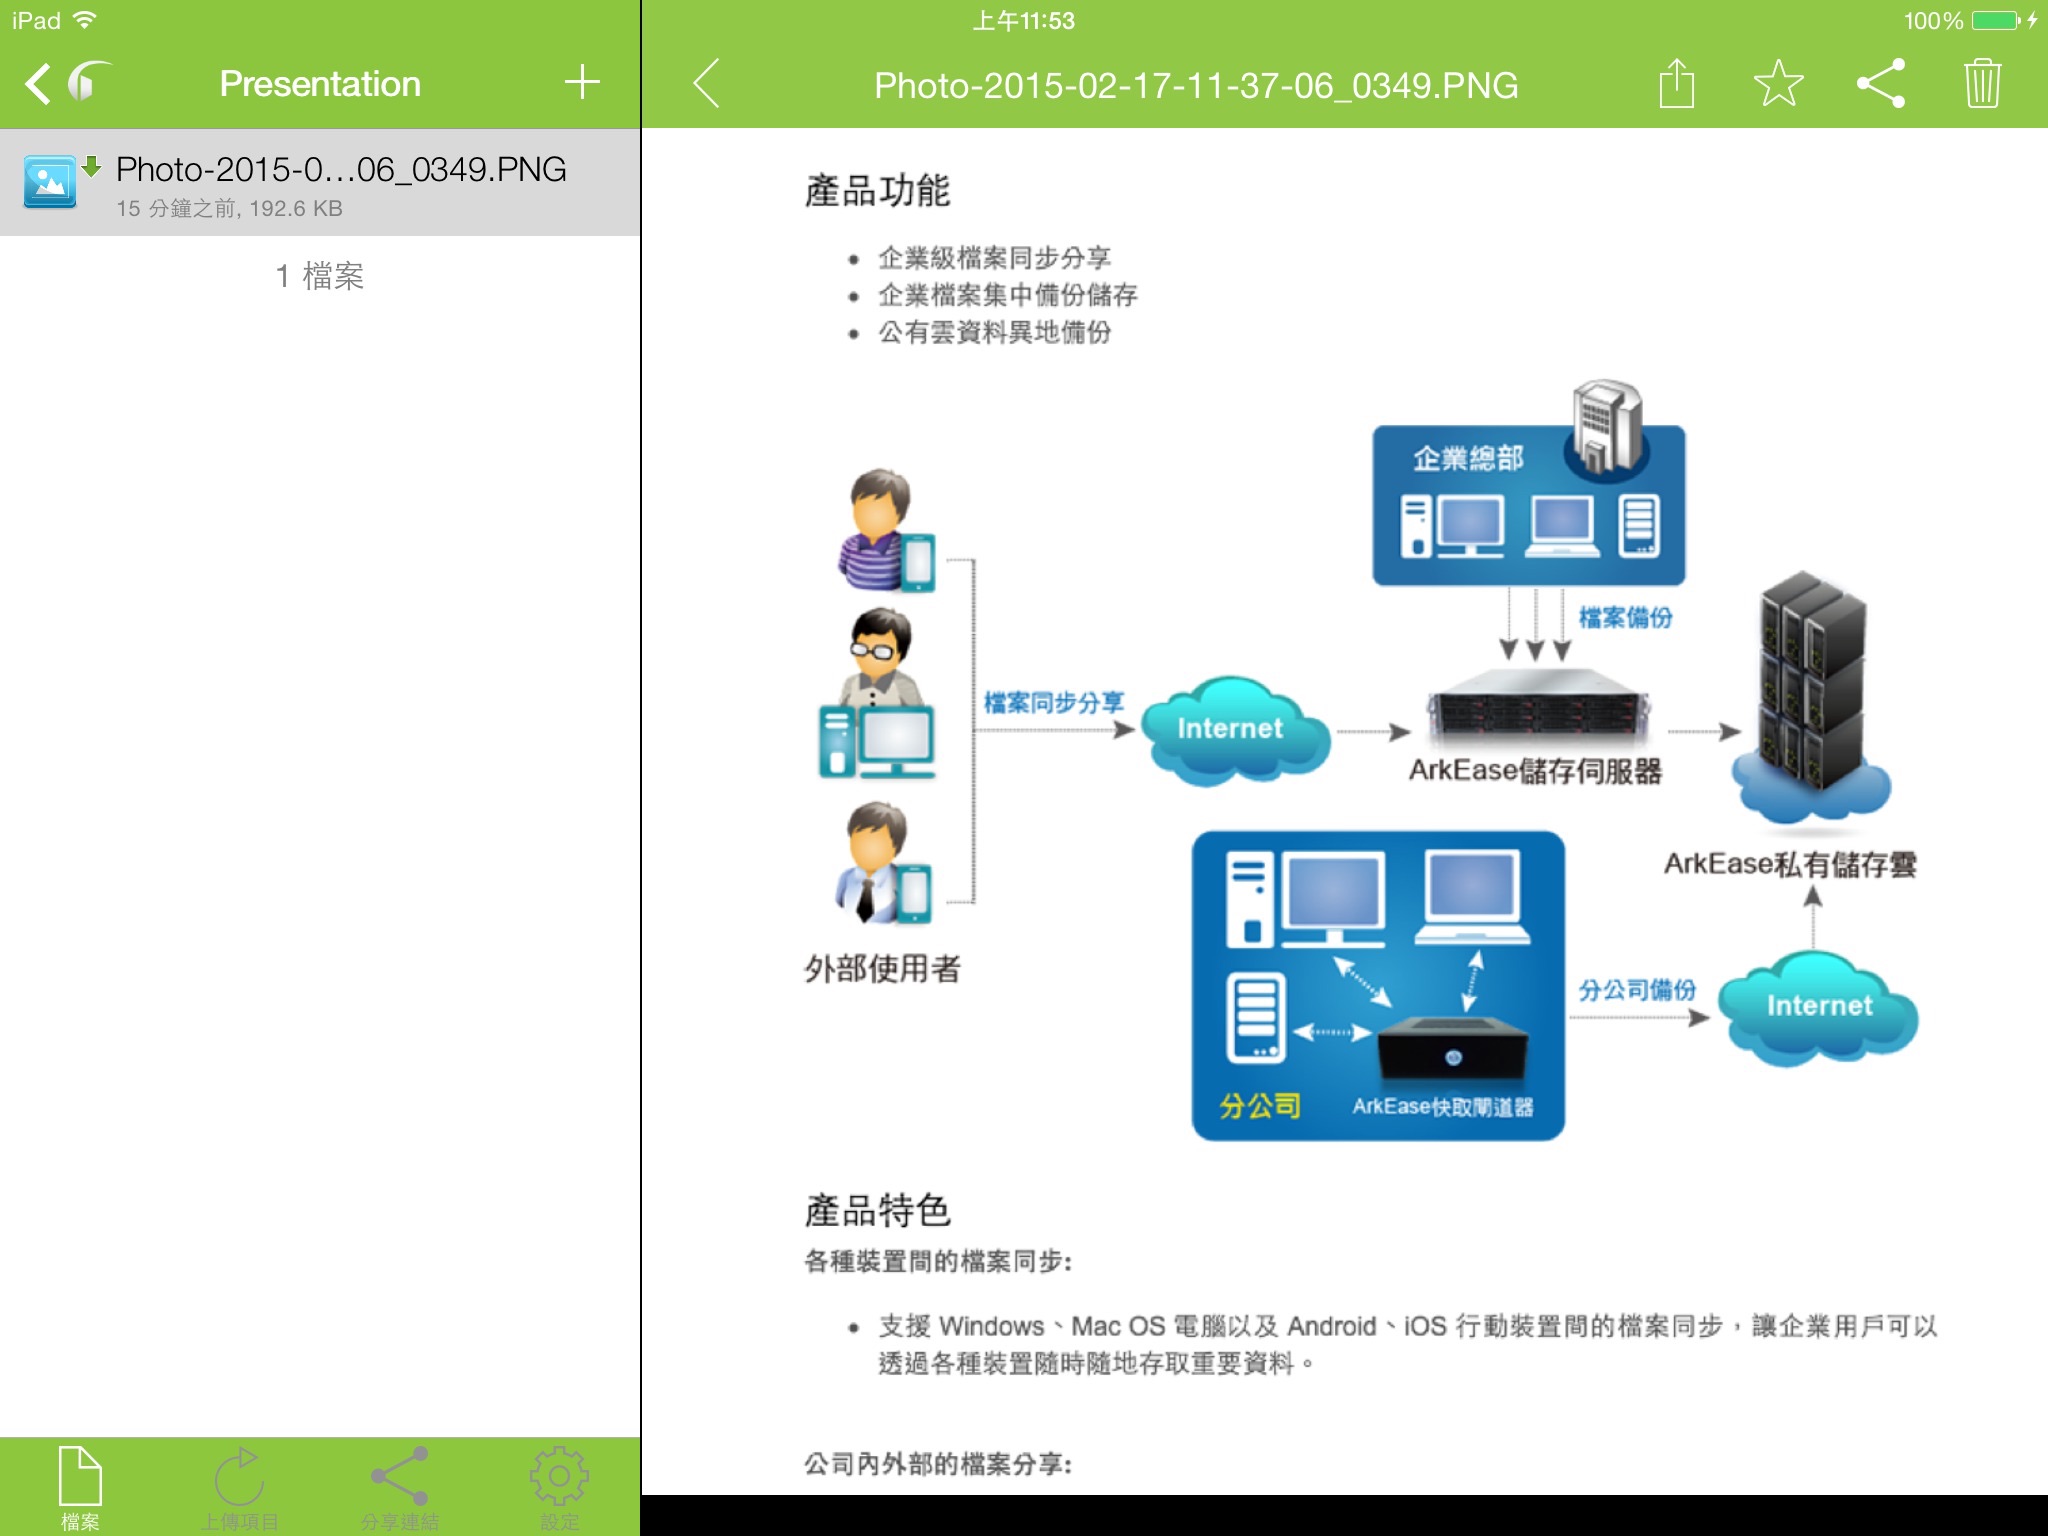Share the photo via share link icon
2048x1536 pixels.
(x=1881, y=83)
